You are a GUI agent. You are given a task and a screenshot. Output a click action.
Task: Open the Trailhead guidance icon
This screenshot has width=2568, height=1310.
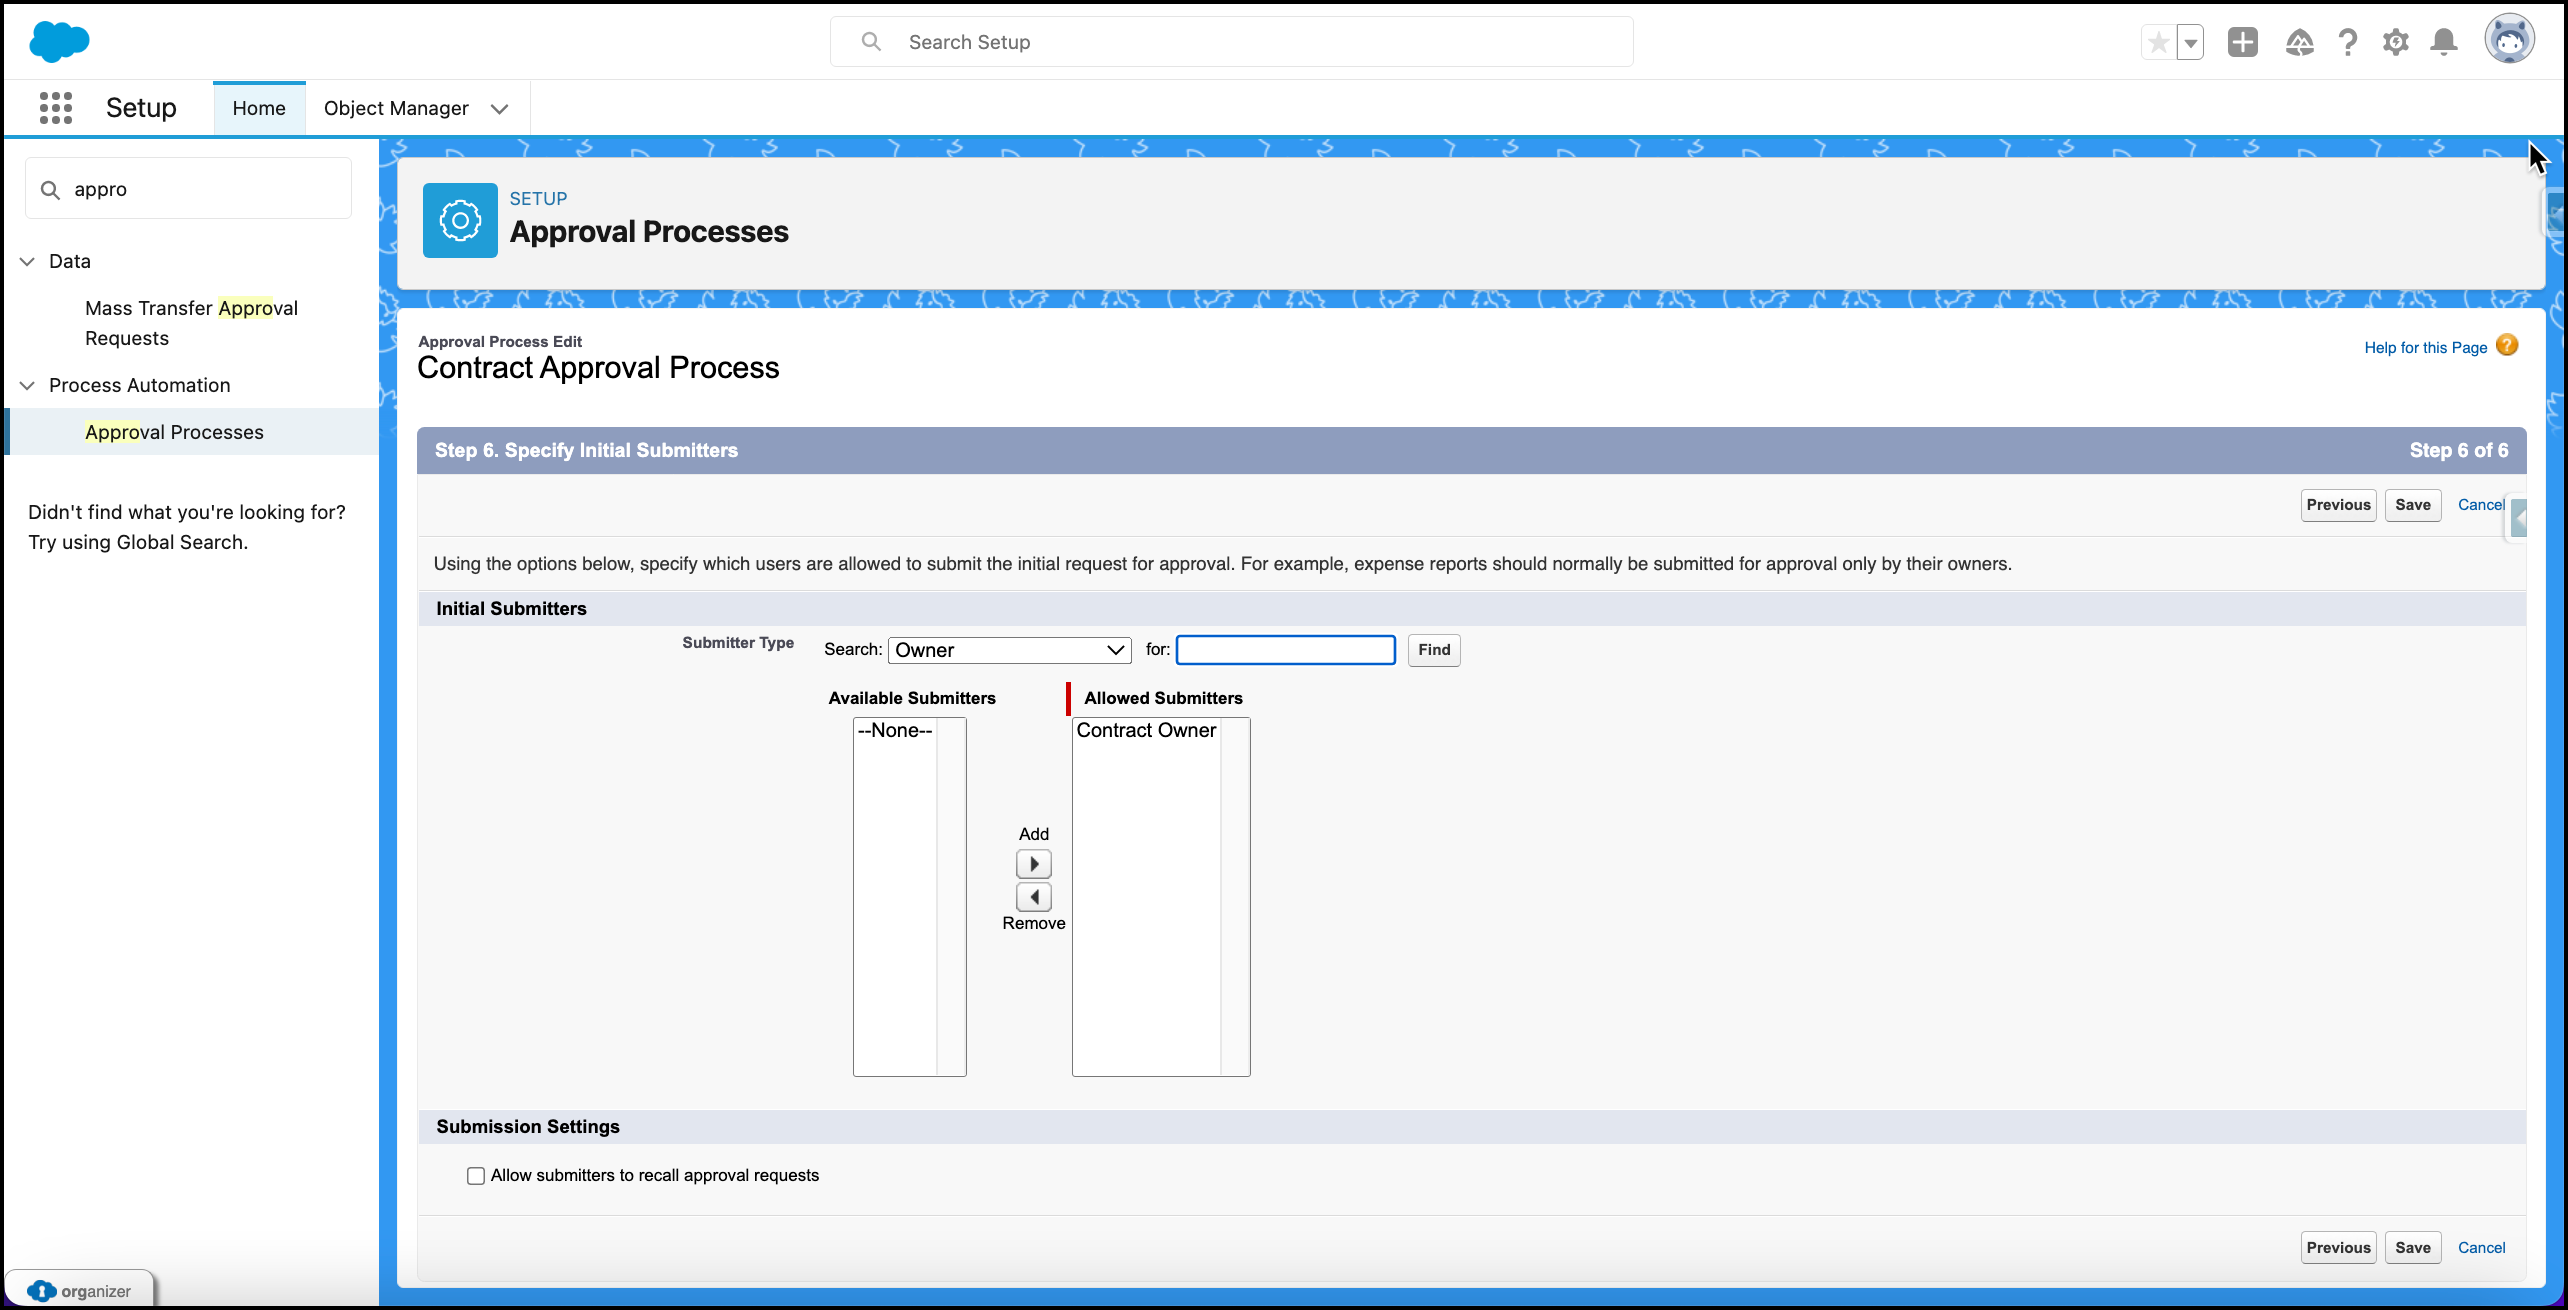click(x=2299, y=42)
